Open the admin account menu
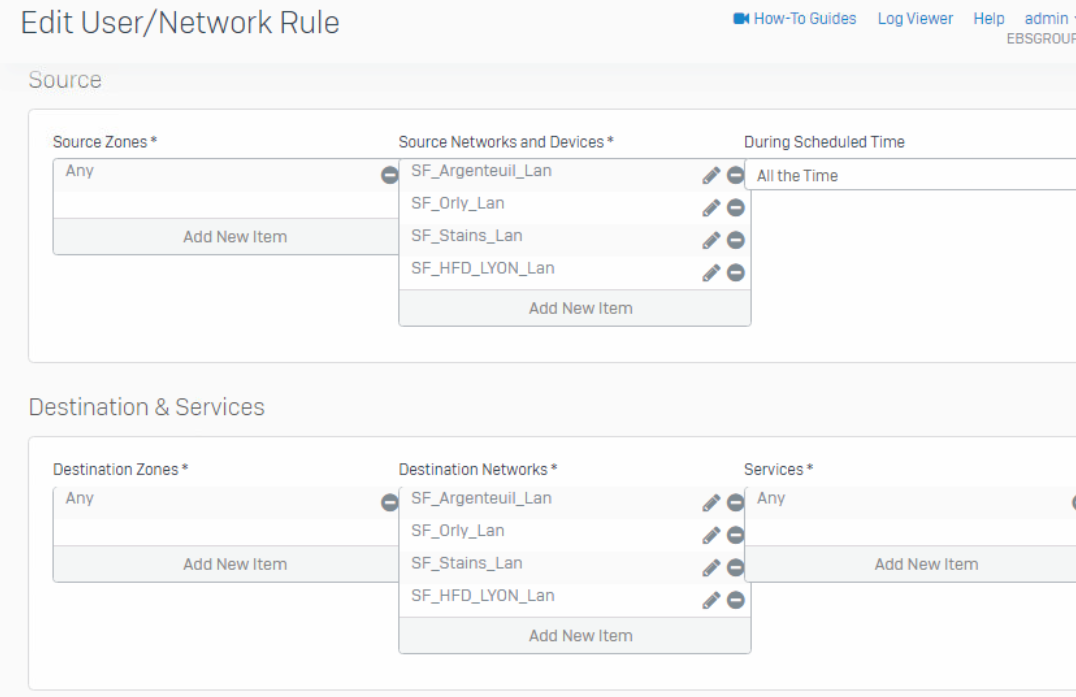Image resolution: width=1076 pixels, height=697 pixels. point(1046,18)
